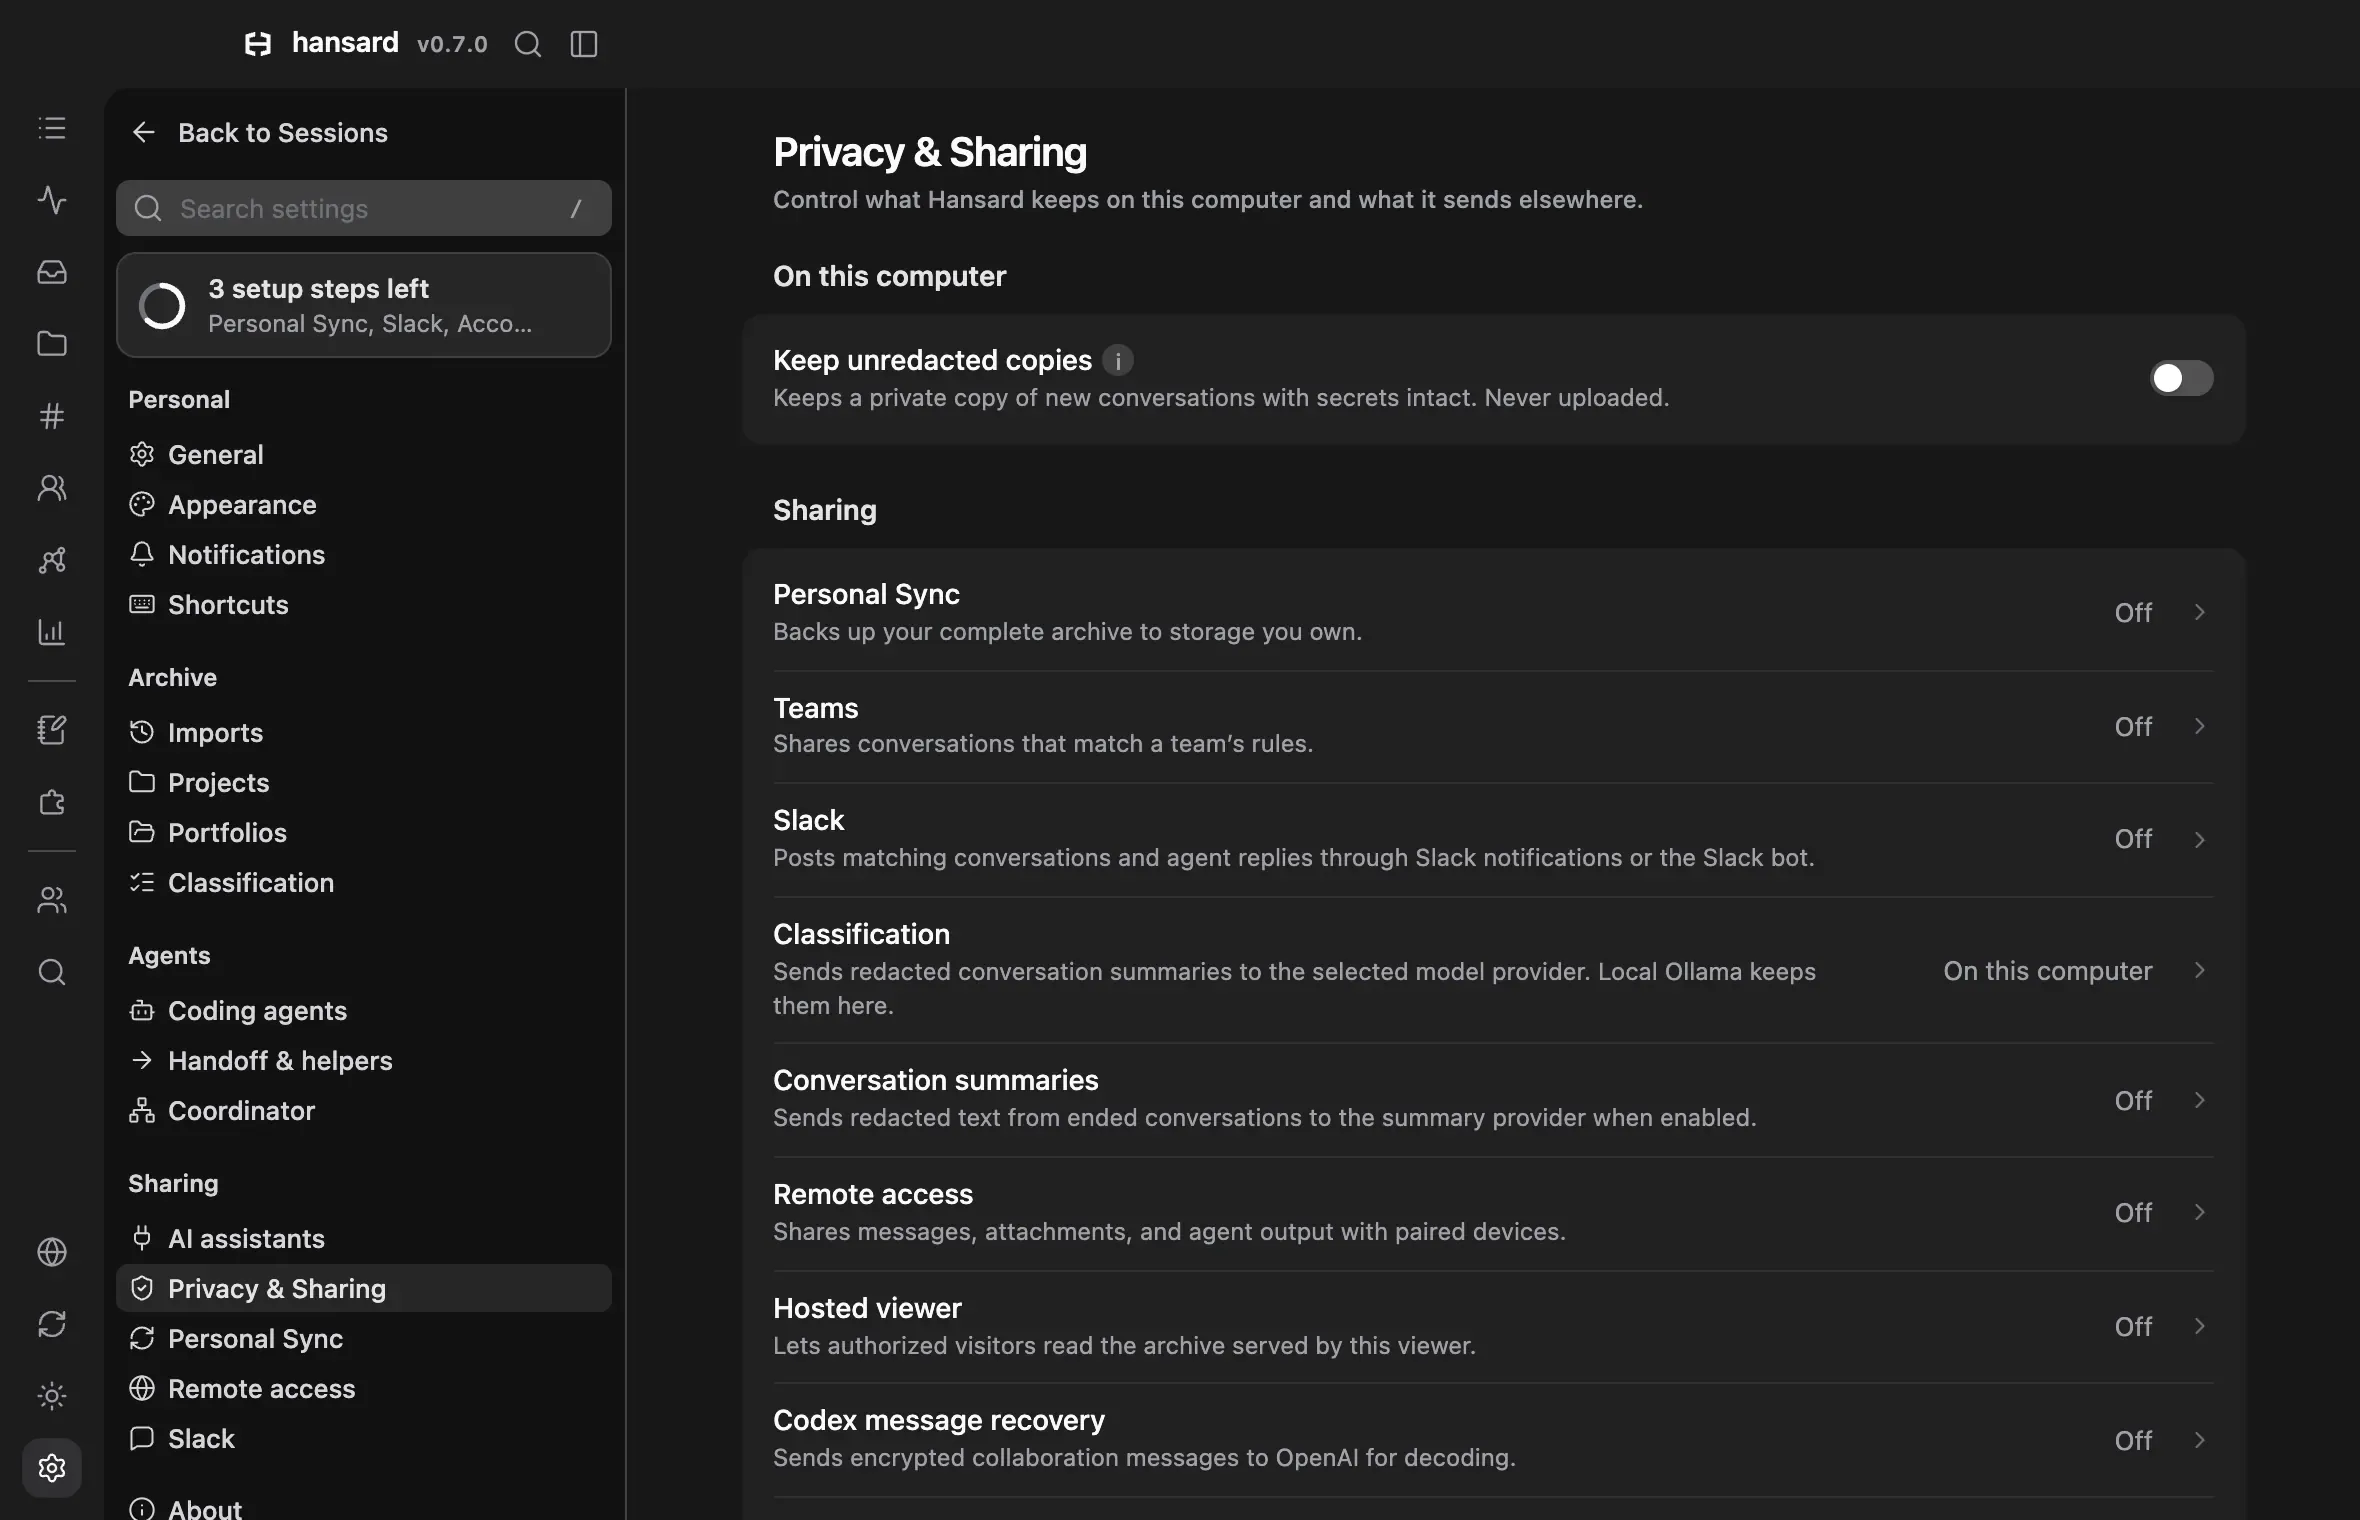Expand the Hosted viewer row chevron
The image size is (2360, 1520).
[2199, 1326]
